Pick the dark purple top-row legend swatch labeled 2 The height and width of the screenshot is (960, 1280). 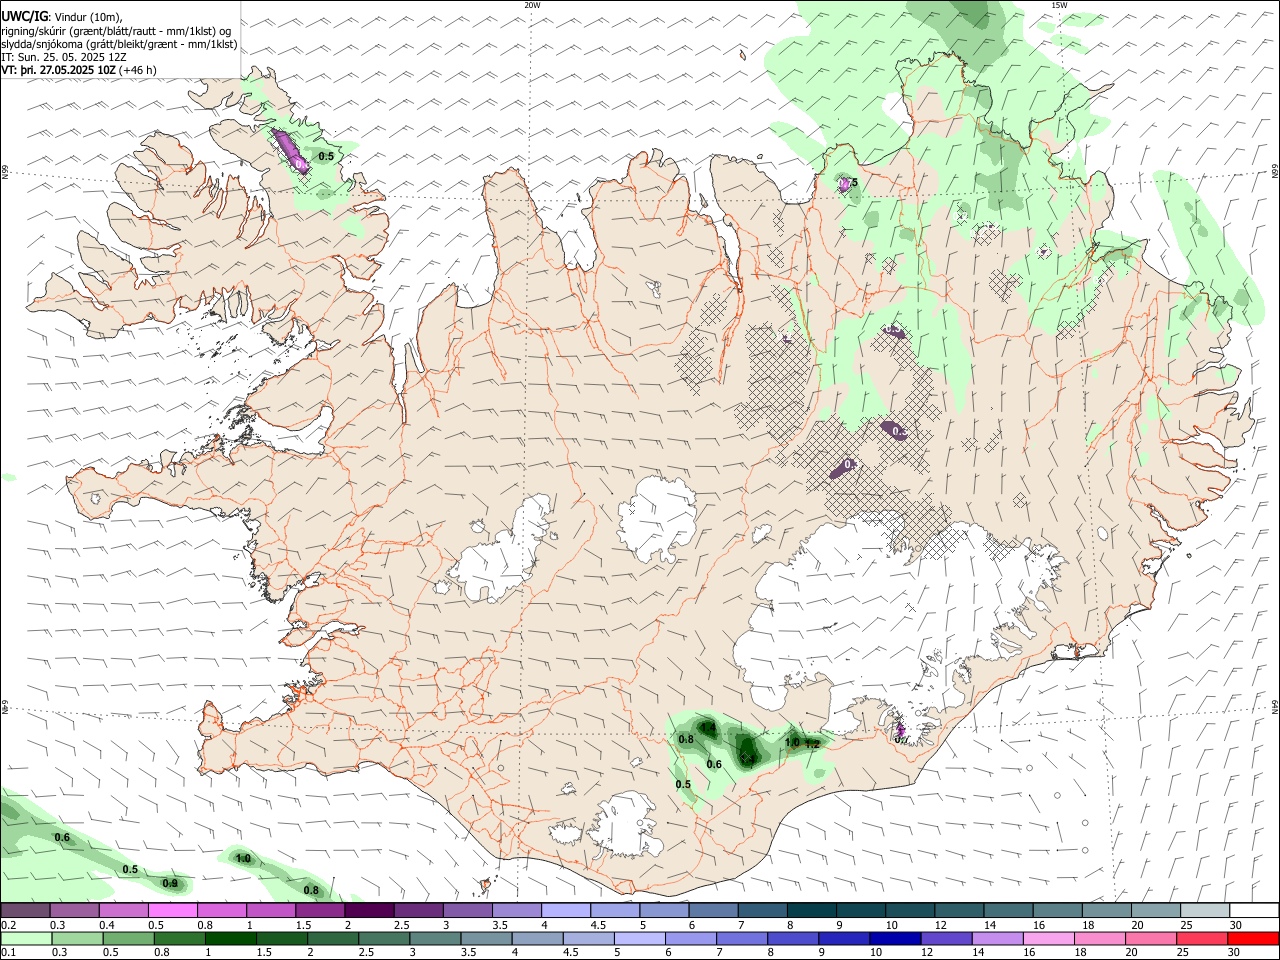[x=369, y=911]
